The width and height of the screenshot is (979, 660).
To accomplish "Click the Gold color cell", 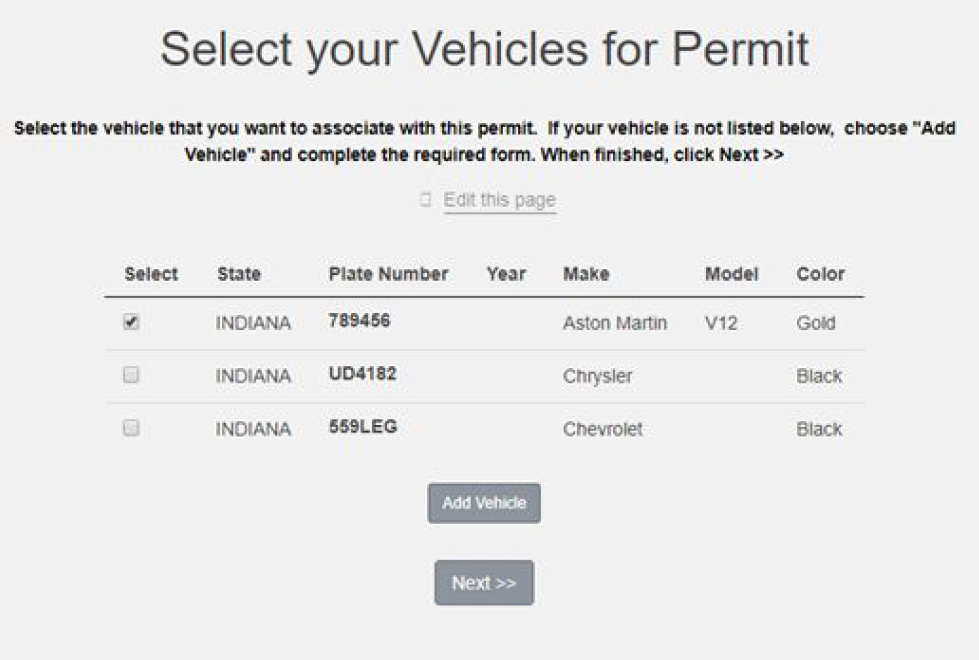I will (815, 324).
